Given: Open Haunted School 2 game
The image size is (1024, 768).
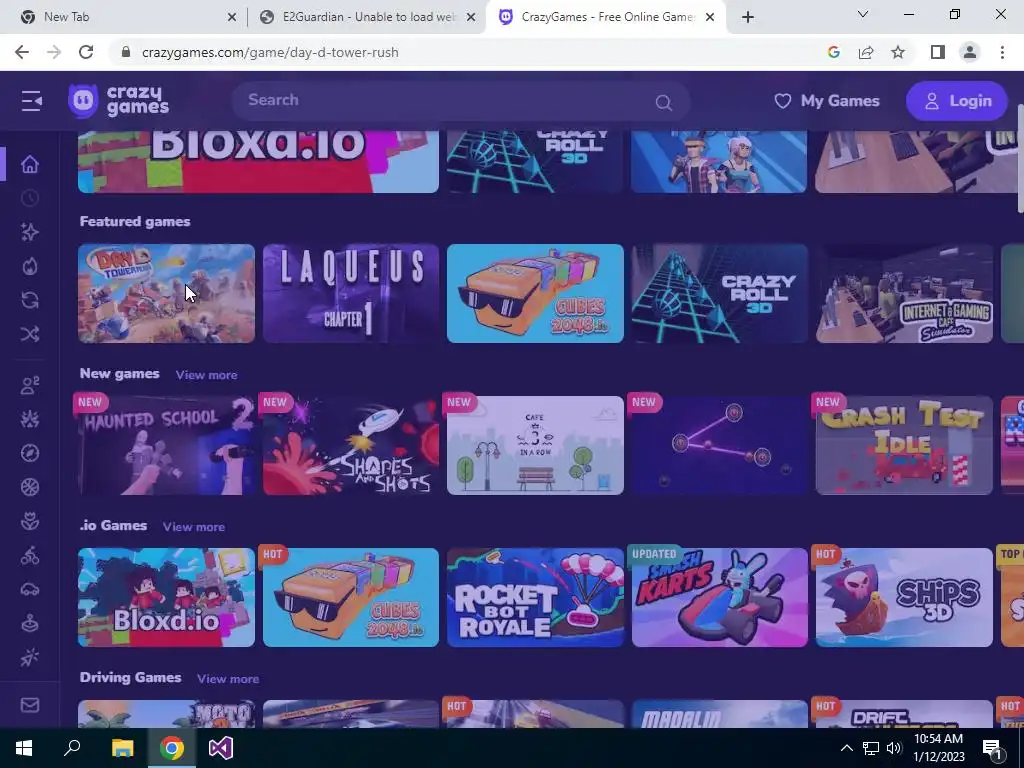Looking at the screenshot, I should point(167,445).
